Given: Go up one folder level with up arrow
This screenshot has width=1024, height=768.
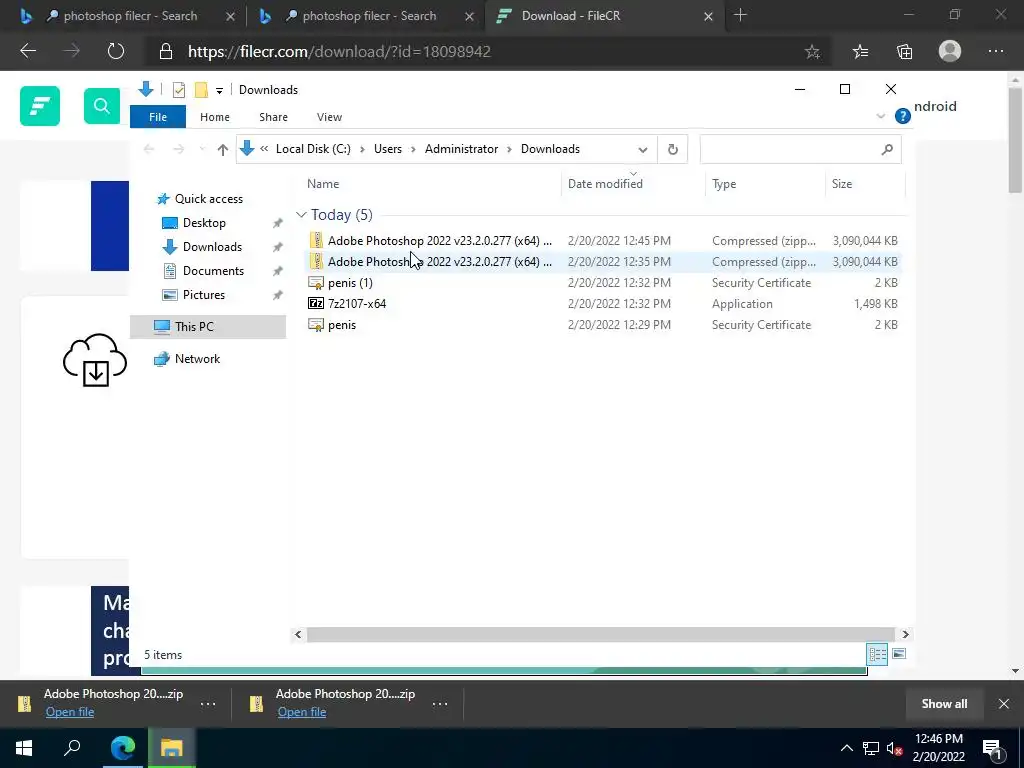Looking at the screenshot, I should (223, 150).
